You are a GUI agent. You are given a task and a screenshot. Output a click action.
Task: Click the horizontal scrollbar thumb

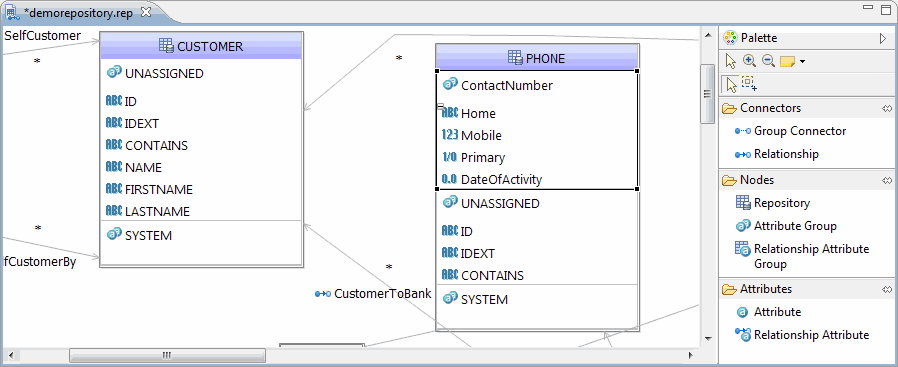click(167, 356)
